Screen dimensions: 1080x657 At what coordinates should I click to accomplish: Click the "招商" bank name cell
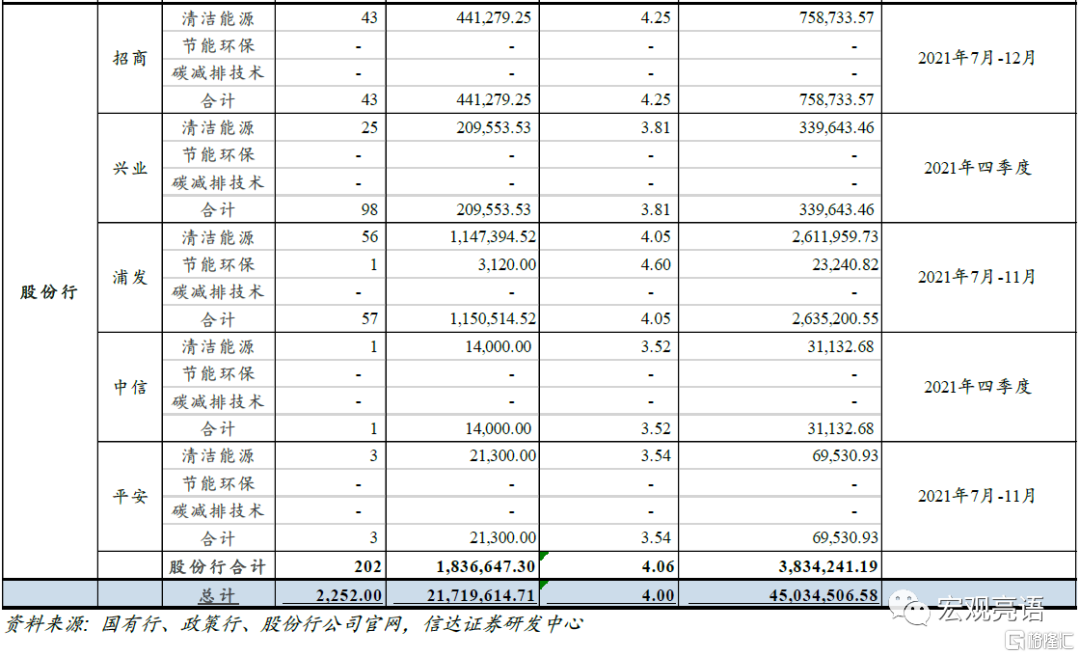(x=130, y=59)
